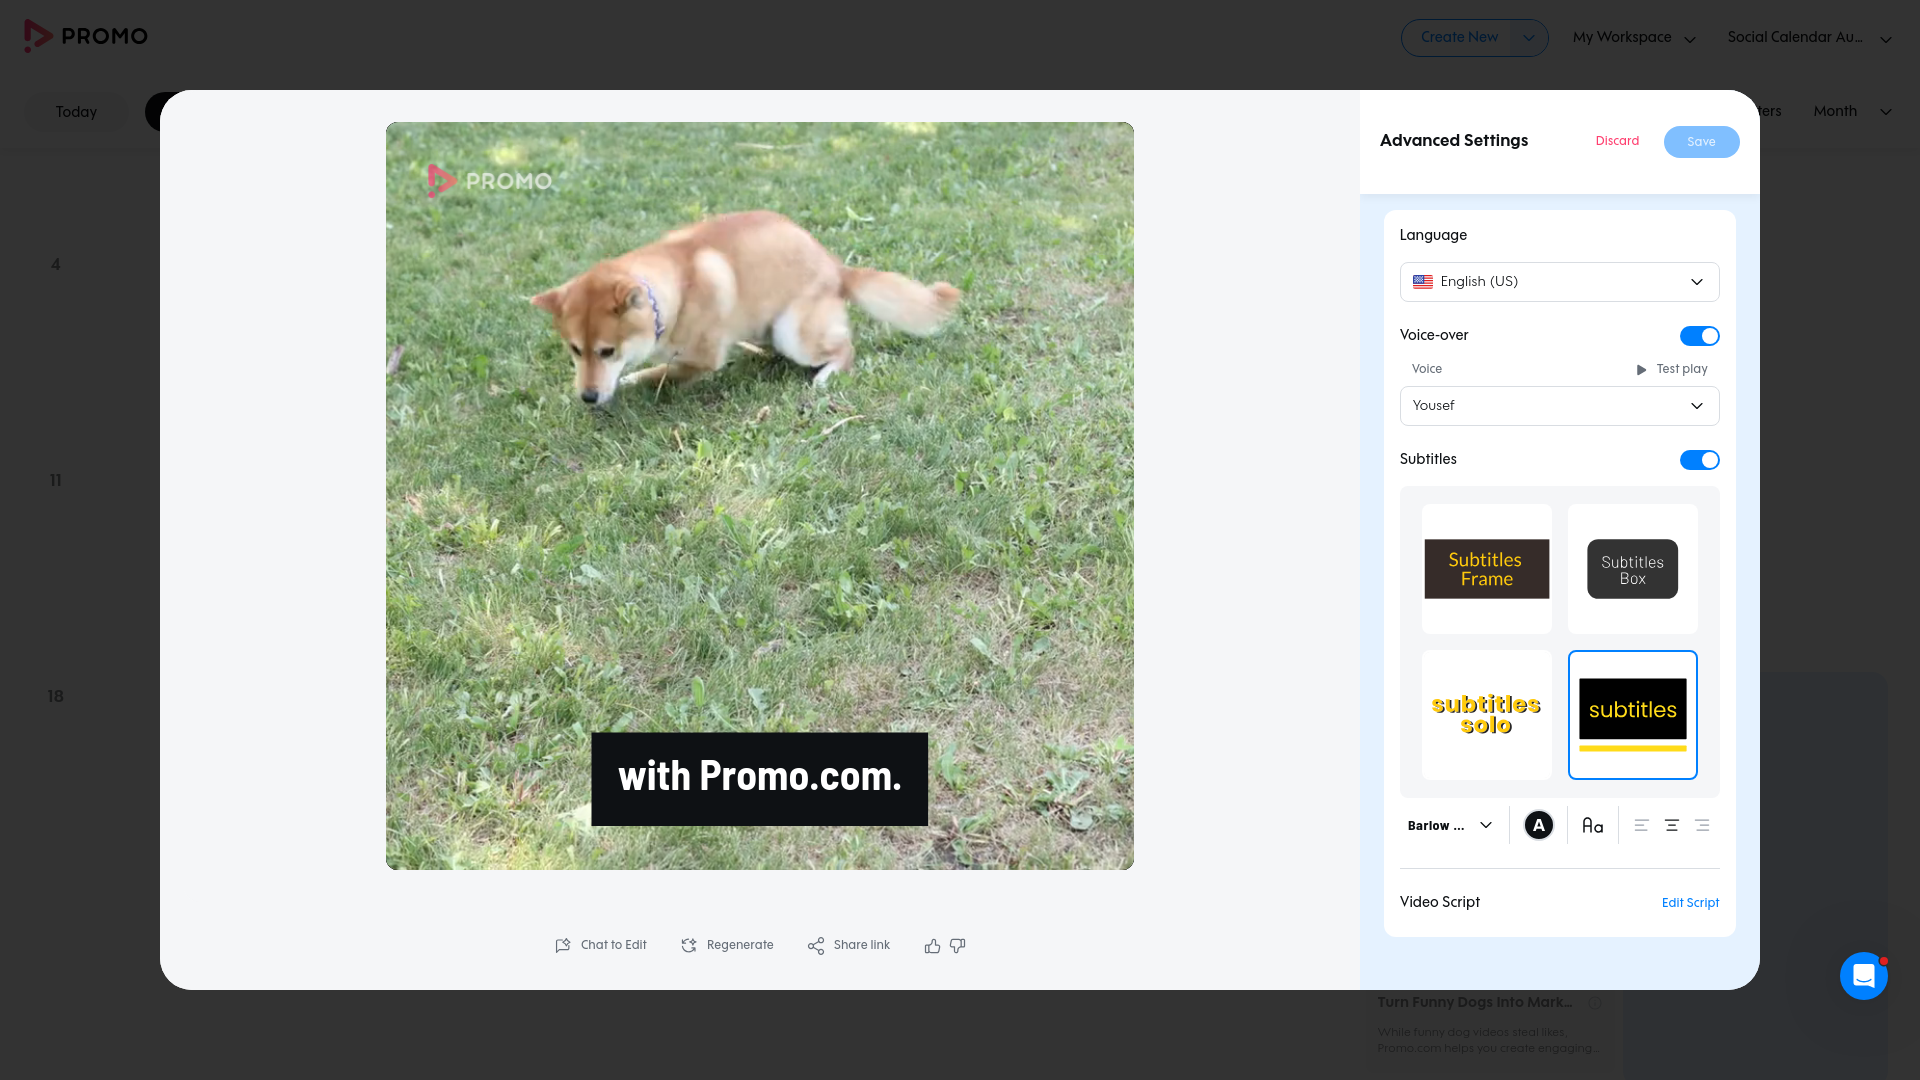The image size is (1920, 1080).
Task: Click calendar day 11 in background
Action: coord(56,480)
